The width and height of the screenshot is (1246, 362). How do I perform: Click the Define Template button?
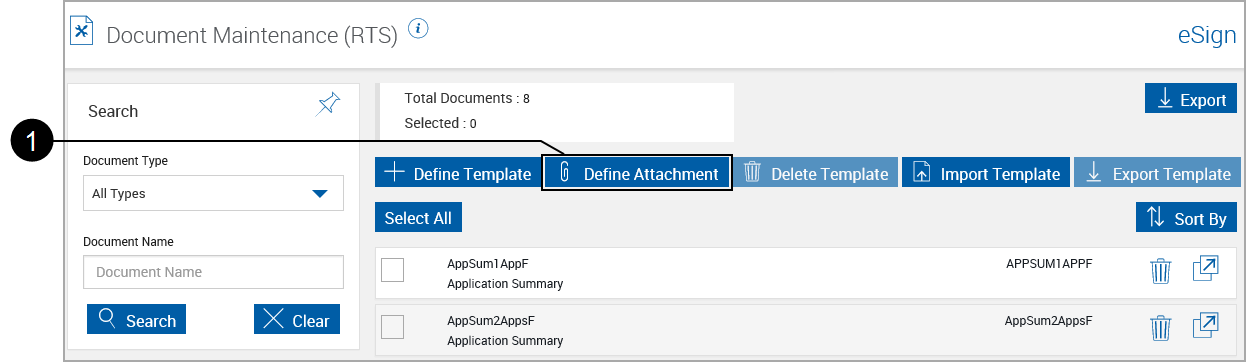click(x=457, y=173)
